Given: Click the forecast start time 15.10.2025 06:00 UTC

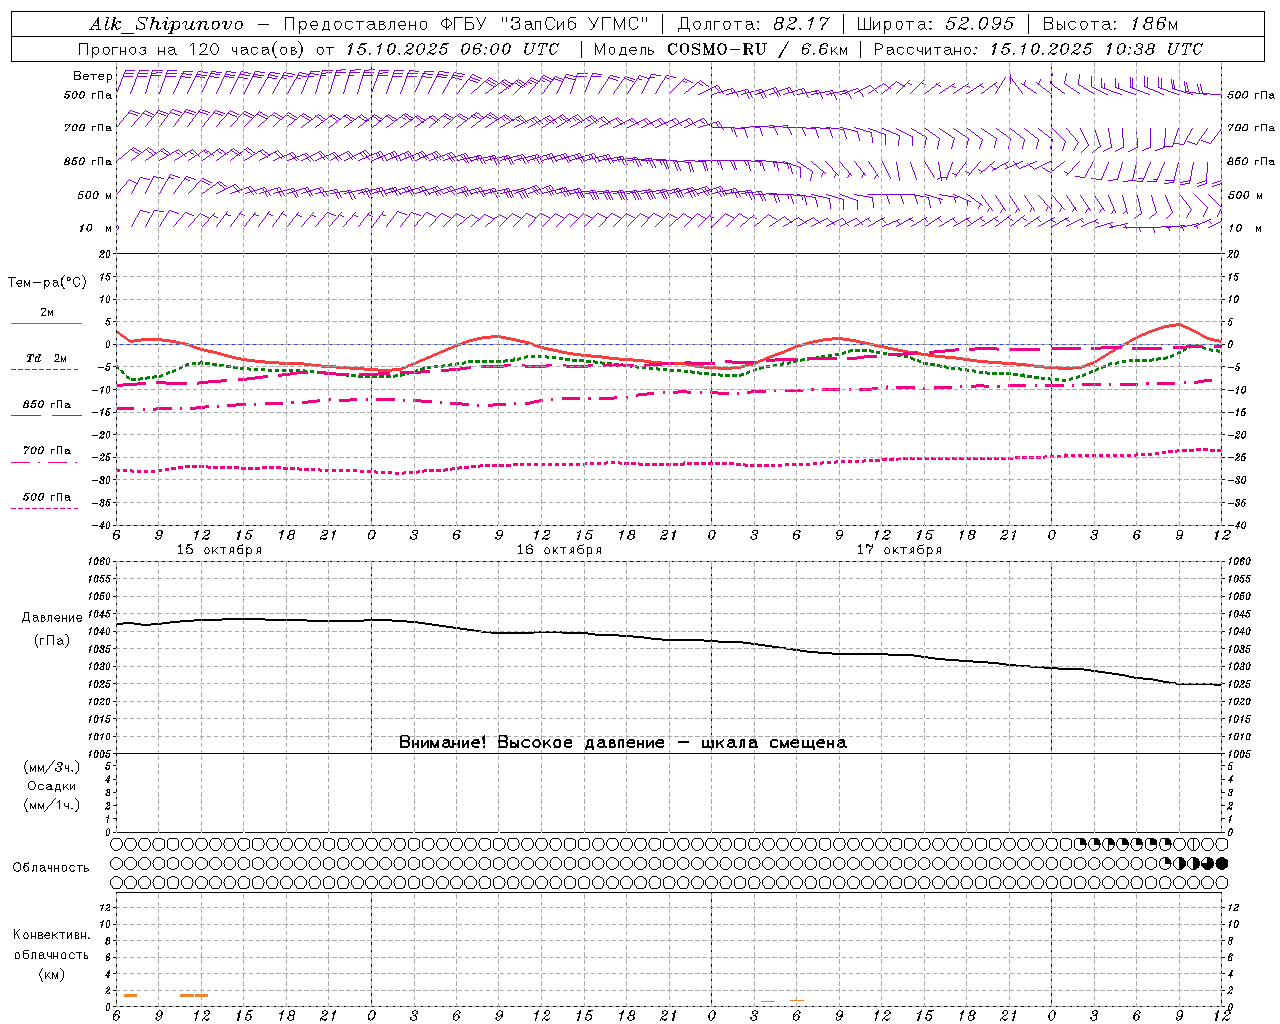Looking at the screenshot, I should tap(452, 49).
